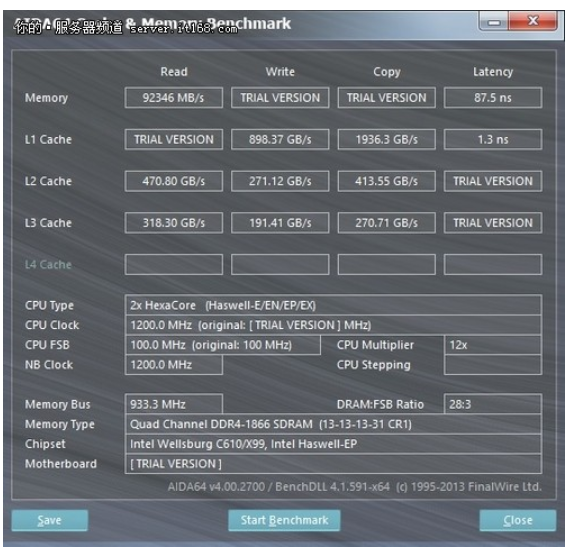Click CPU Multiplier value 12x
Viewport: 572px width, 556px height.
pyautogui.click(x=493, y=345)
